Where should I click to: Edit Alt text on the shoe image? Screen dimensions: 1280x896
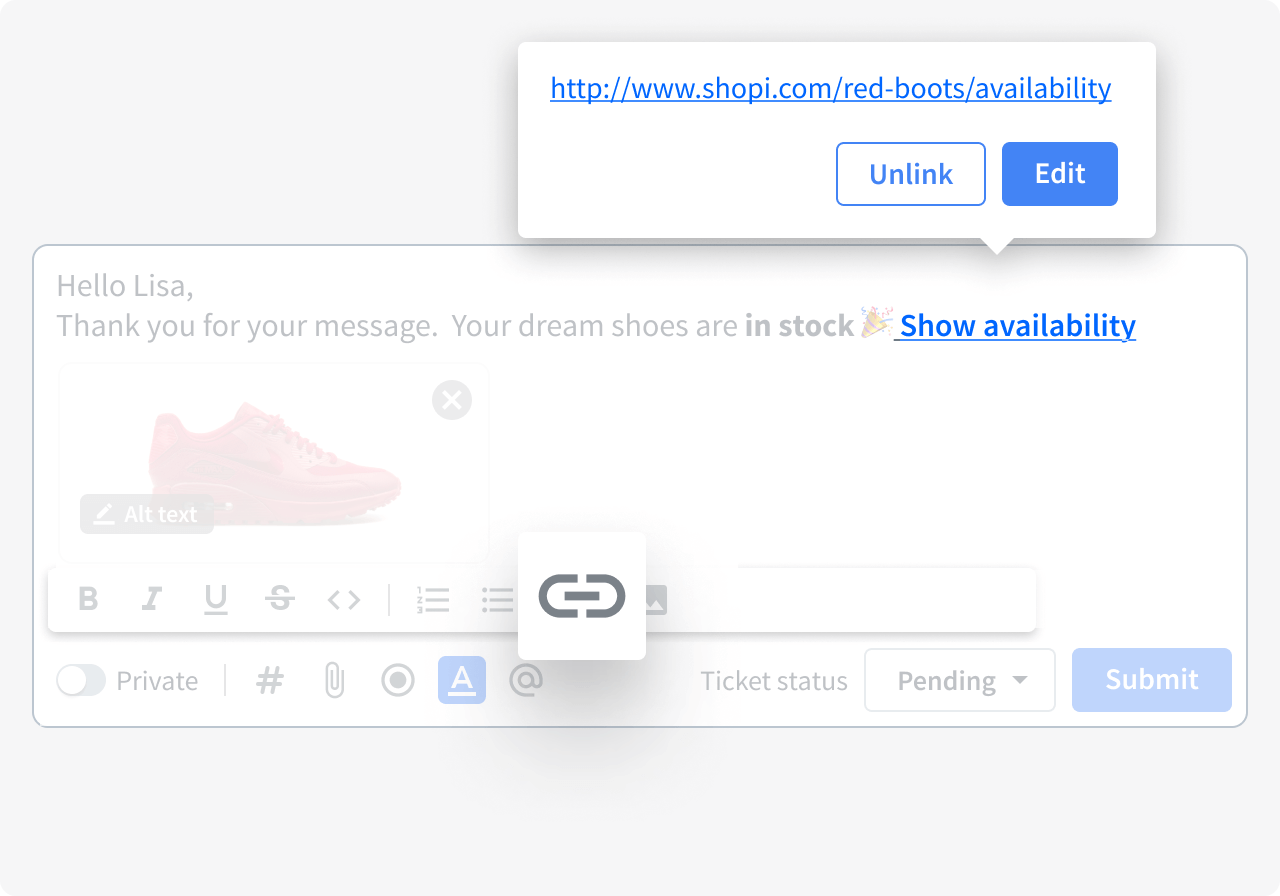[x=146, y=514]
